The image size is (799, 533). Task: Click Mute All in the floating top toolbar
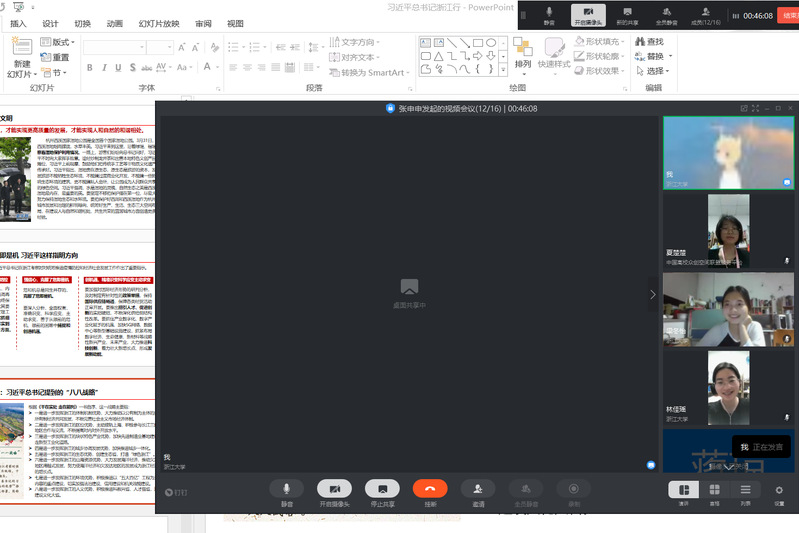(667, 15)
